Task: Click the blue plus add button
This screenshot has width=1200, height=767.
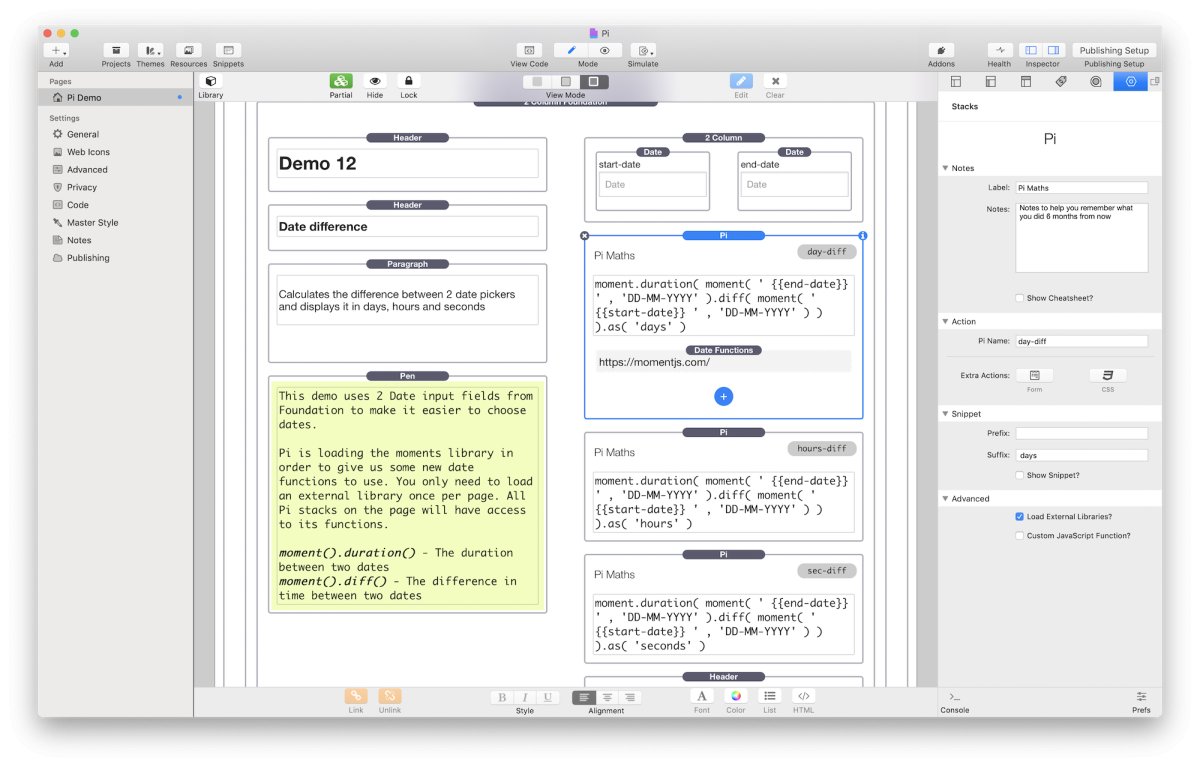Action: point(724,397)
